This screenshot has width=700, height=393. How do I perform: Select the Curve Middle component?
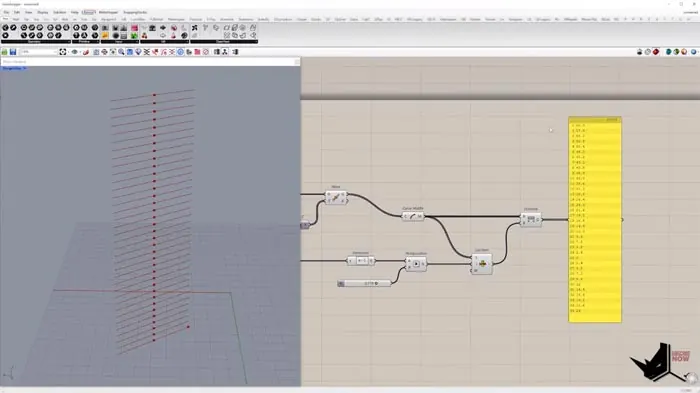pyautogui.click(x=413, y=216)
